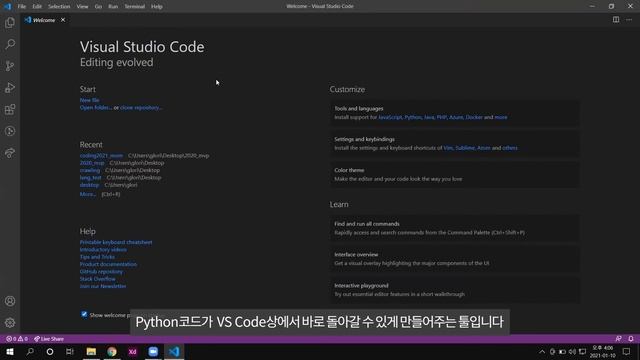Screen dimensions: 640x360
Task: Open Zoom from the taskbar
Action: tap(153, 351)
